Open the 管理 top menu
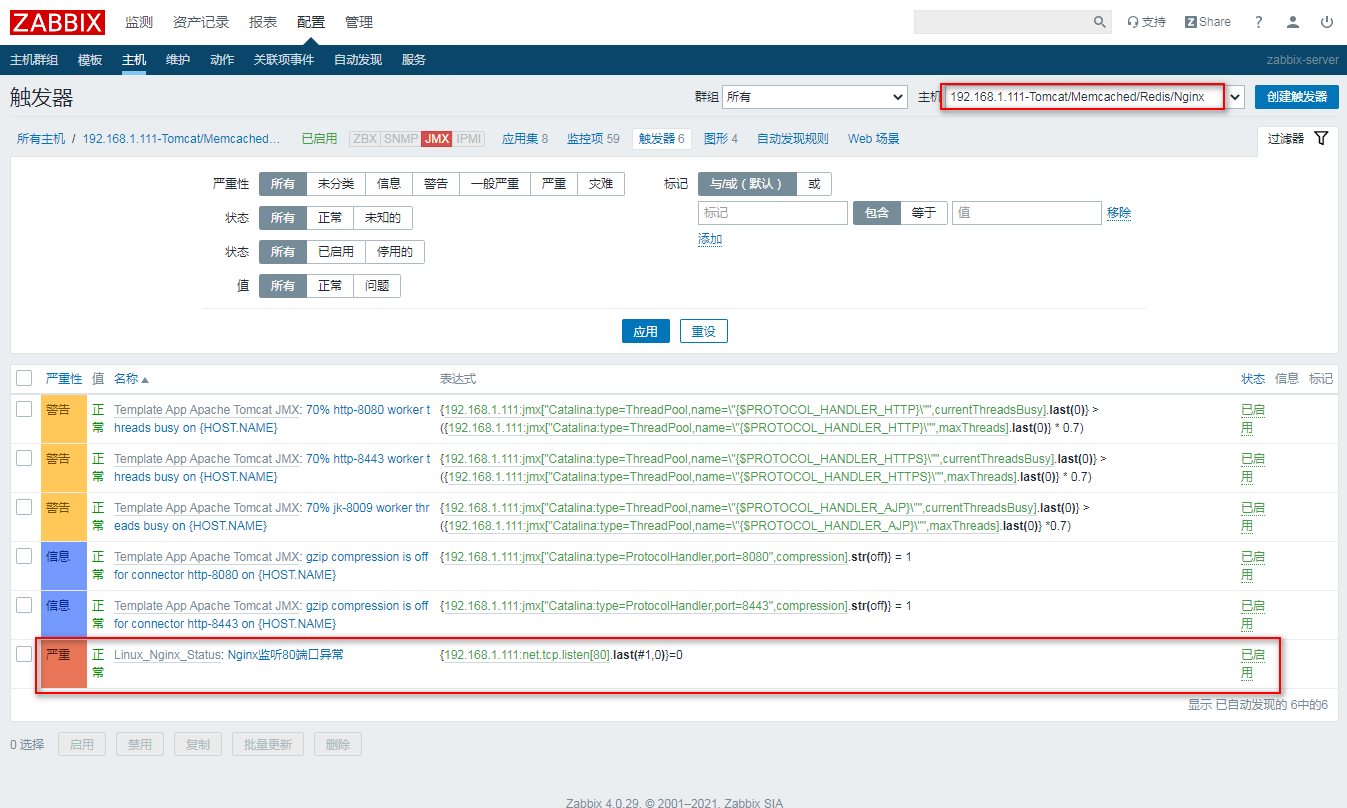Screen dimensions: 1347x808 pyautogui.click(x=359, y=22)
